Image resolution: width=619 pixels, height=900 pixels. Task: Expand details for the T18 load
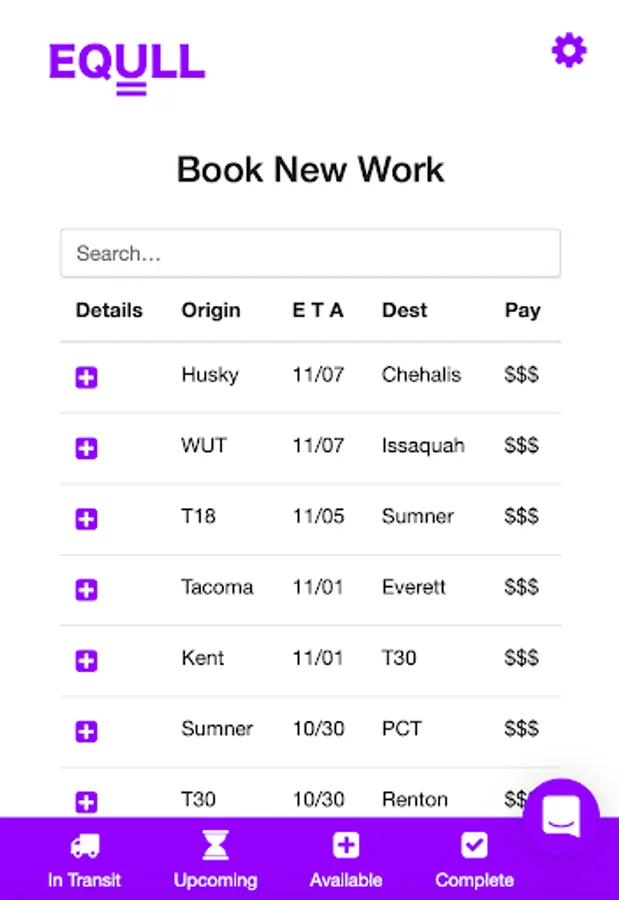[x=87, y=519]
